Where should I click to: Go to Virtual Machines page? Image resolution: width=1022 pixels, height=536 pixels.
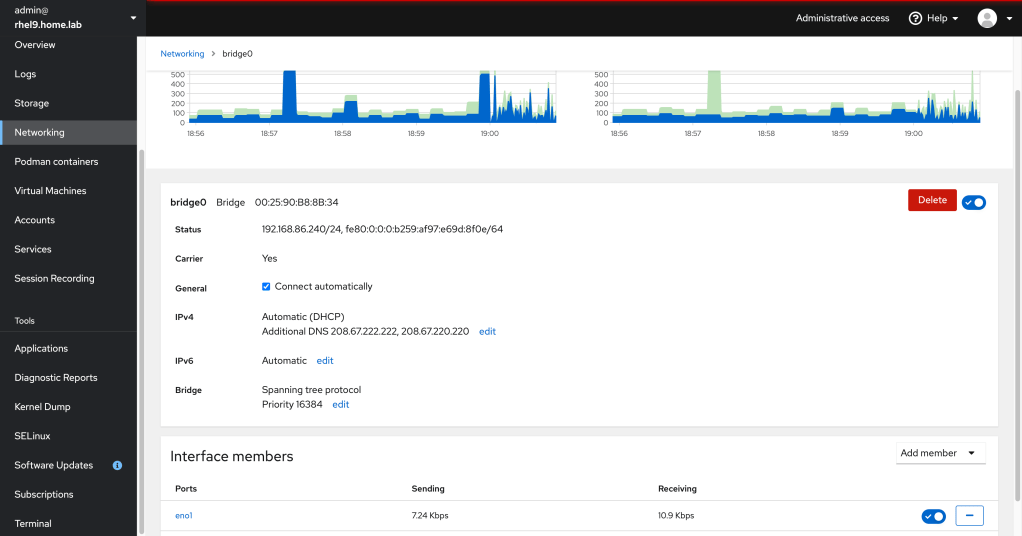pyautogui.click(x=50, y=190)
